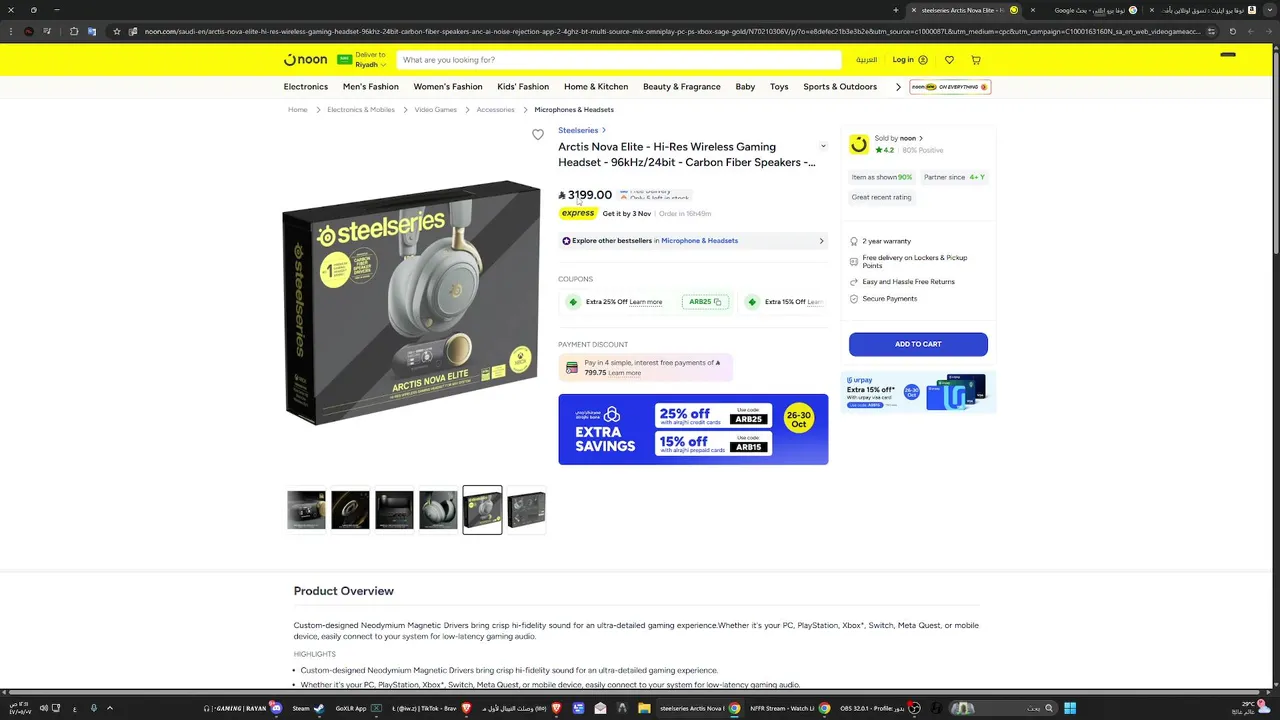
Task: Go to the Home breadcrumb
Action: (x=298, y=110)
